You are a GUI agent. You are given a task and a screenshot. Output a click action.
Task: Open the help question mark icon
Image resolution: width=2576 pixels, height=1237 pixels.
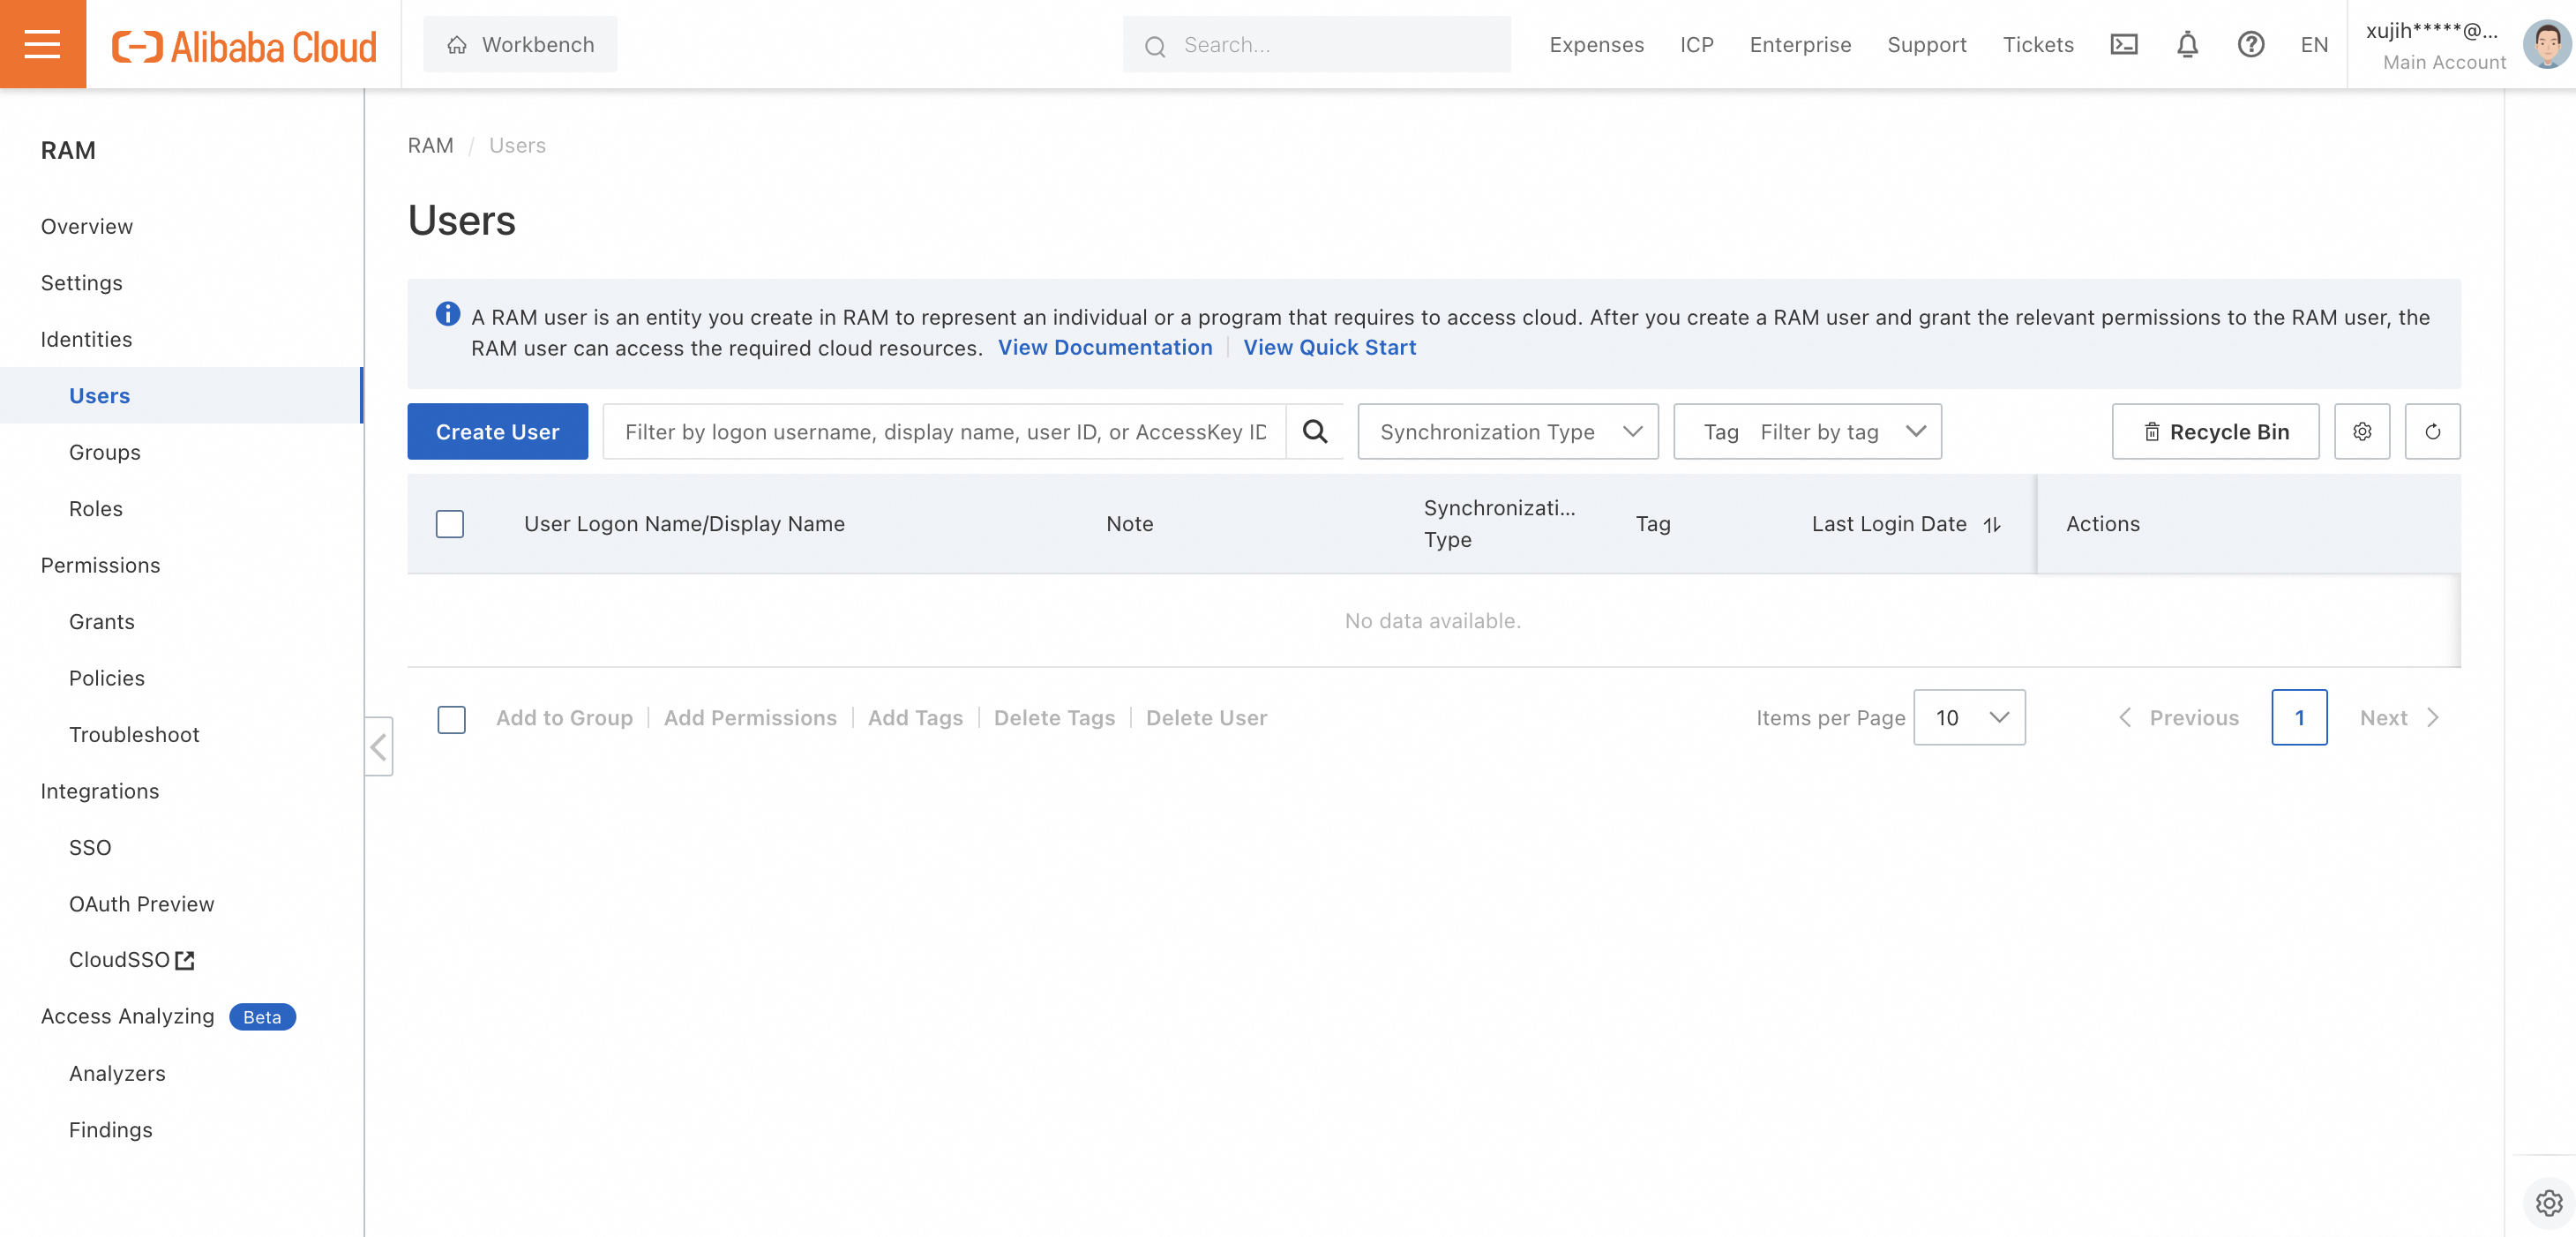click(x=2250, y=44)
